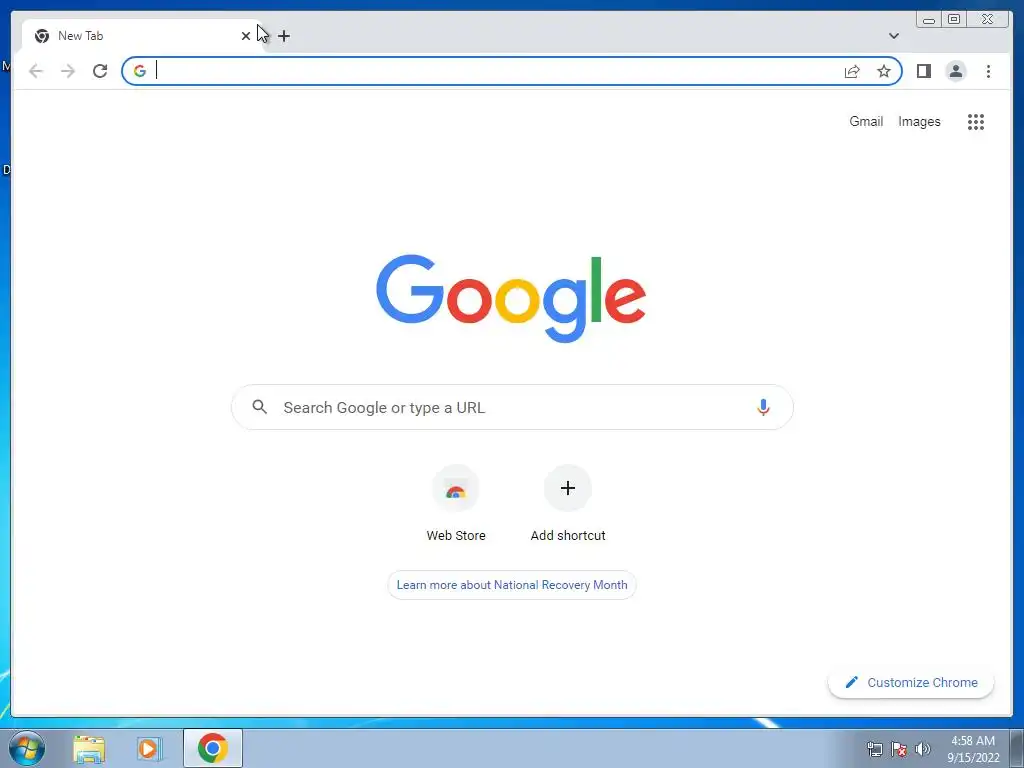Expand the tab search chevron

click(894, 36)
